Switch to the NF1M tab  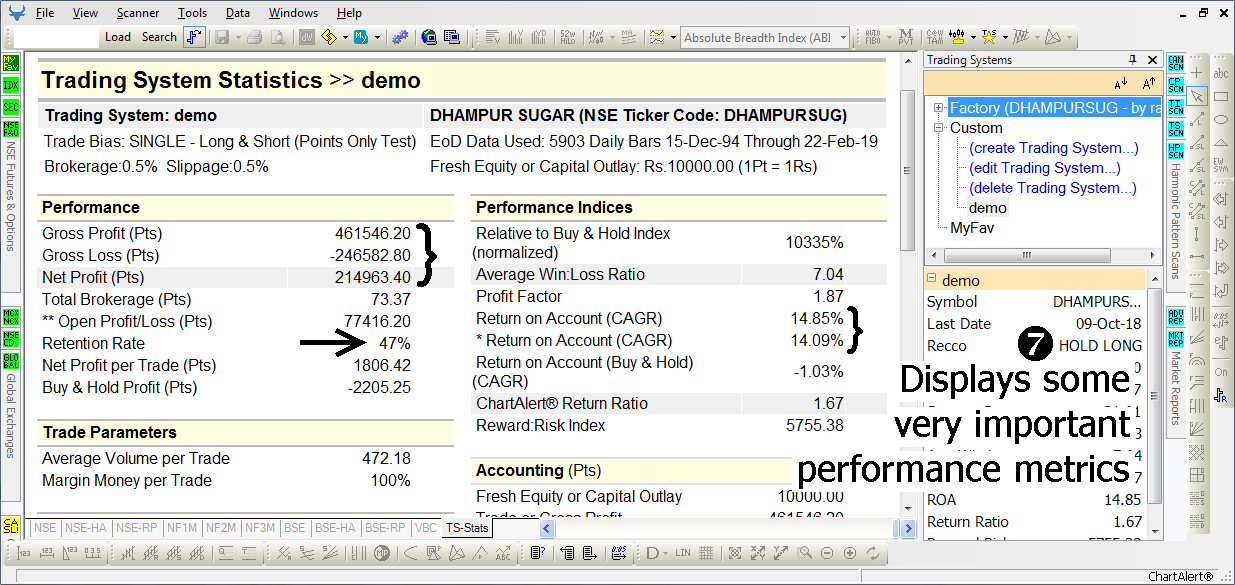[x=182, y=527]
